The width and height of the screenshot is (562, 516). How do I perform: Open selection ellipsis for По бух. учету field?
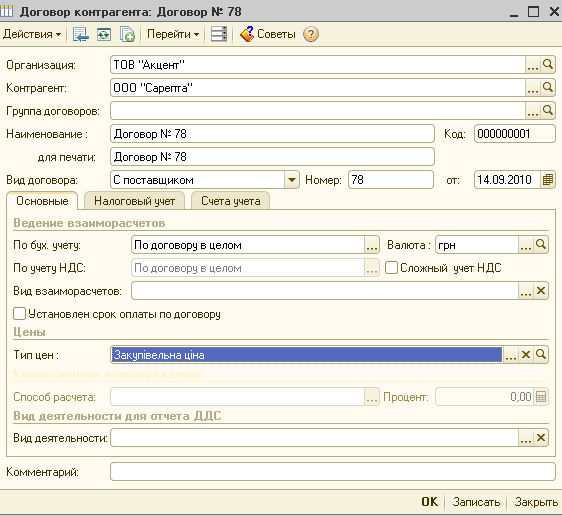point(372,245)
